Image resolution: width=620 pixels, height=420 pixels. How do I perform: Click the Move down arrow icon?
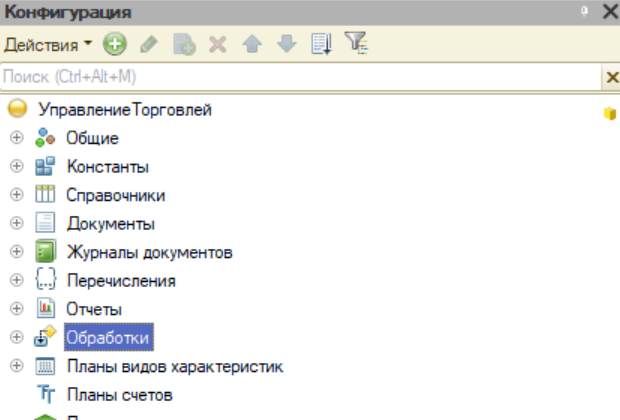click(x=287, y=44)
